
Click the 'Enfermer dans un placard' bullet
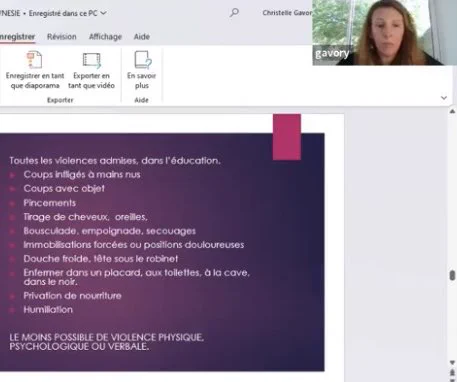(137, 277)
